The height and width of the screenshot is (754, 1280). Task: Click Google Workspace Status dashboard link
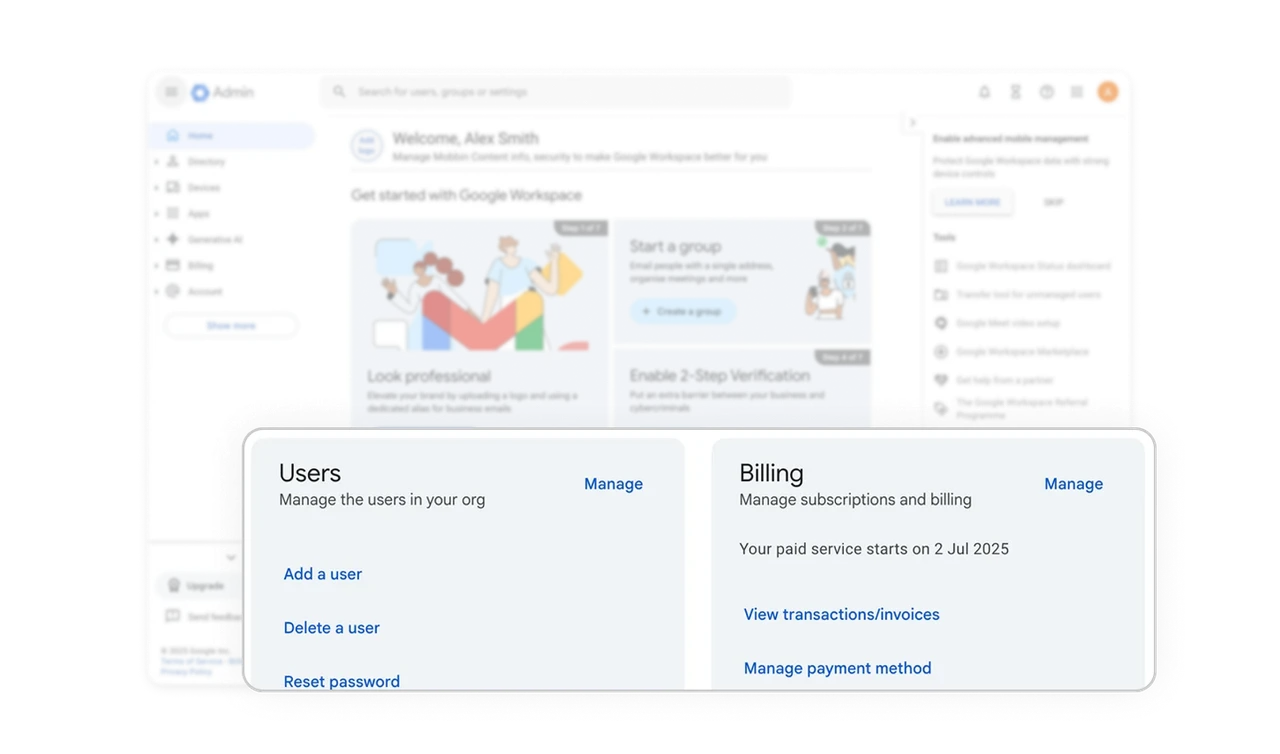point(1033,266)
